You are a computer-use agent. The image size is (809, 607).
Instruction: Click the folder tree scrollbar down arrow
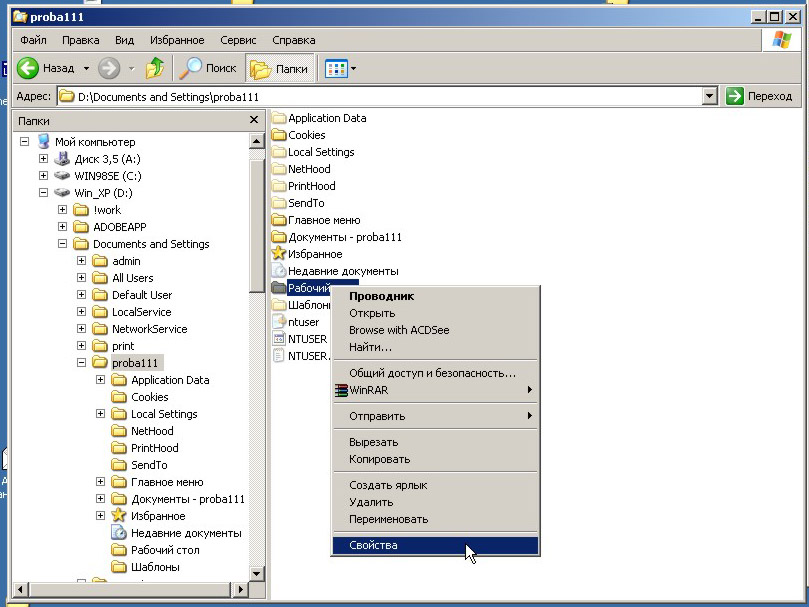pos(257,573)
